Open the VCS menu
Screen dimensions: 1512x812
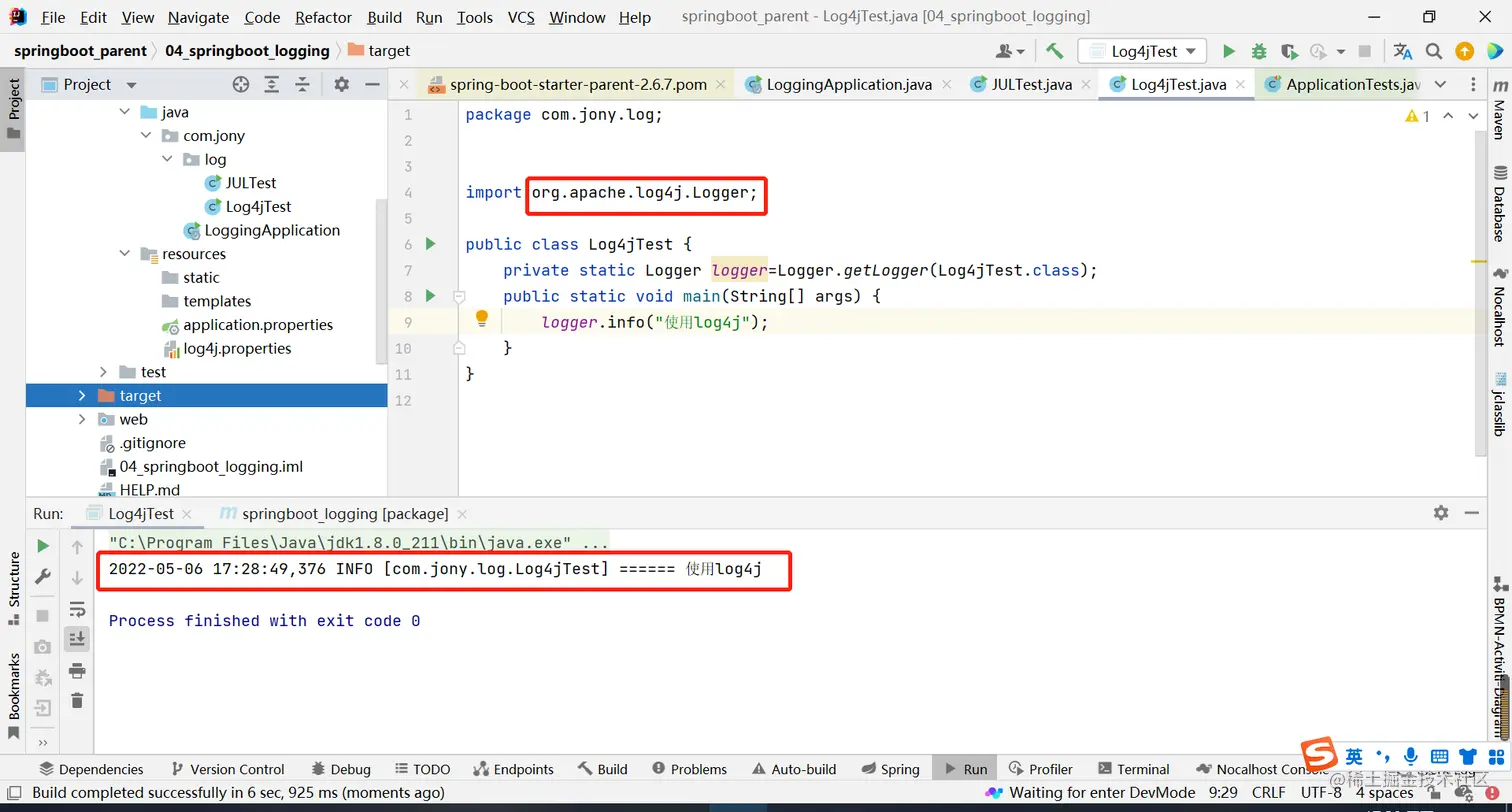(x=521, y=17)
